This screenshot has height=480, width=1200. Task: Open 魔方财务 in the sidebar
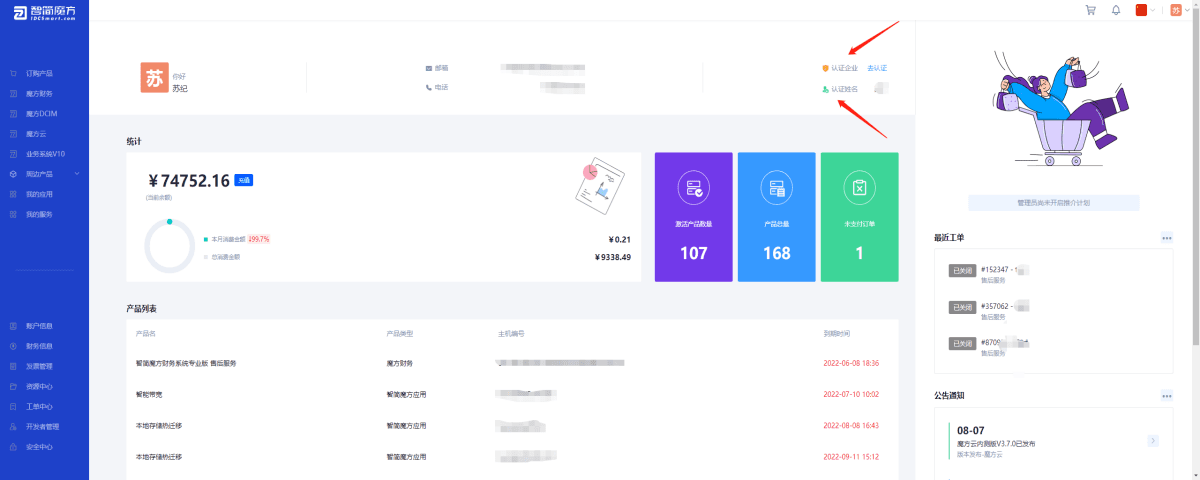coord(40,93)
